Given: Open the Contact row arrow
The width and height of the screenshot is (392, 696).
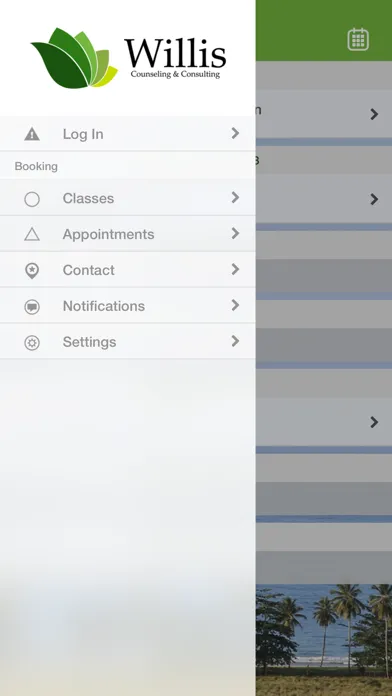Looking at the screenshot, I should click(235, 269).
